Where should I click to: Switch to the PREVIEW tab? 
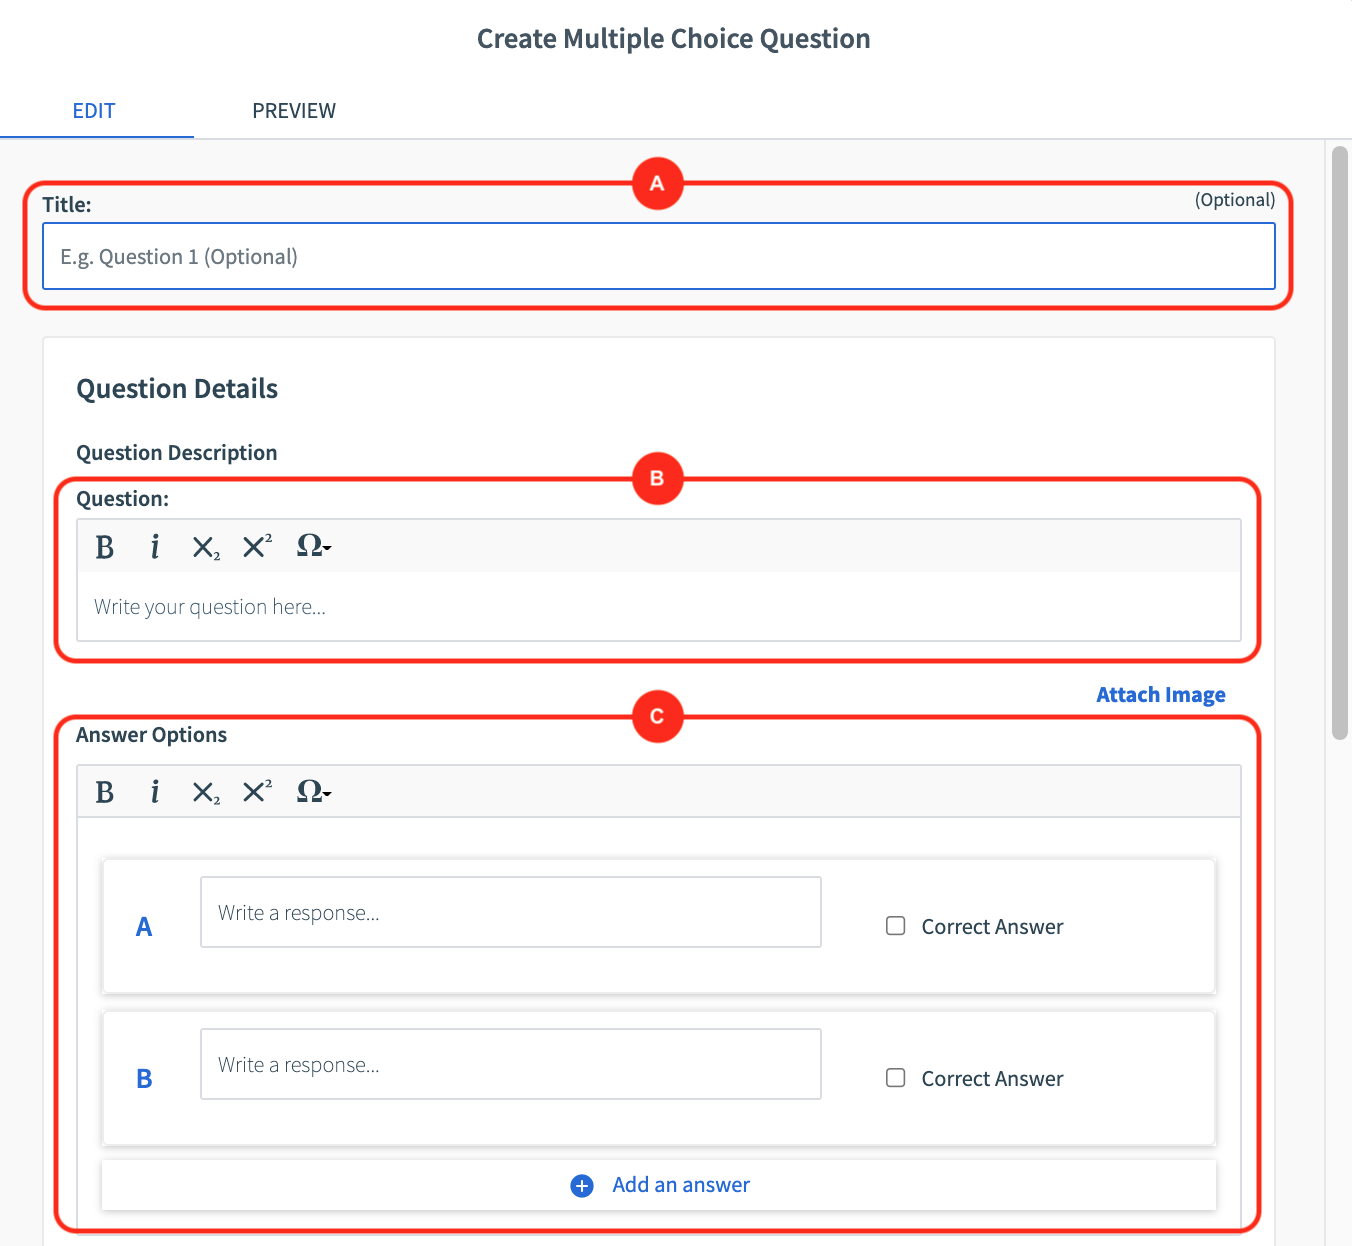coord(294,110)
